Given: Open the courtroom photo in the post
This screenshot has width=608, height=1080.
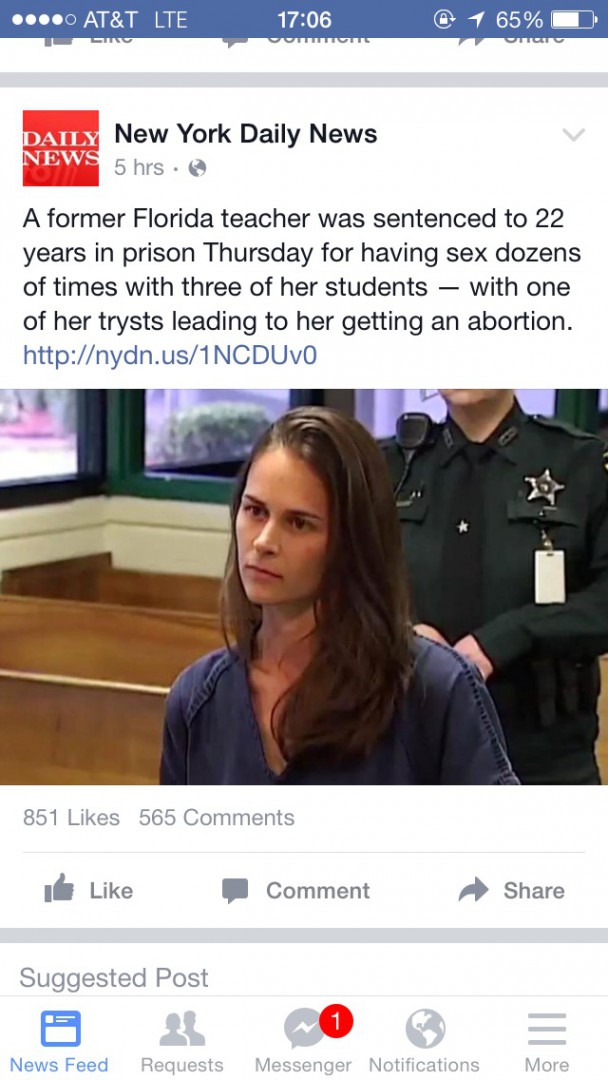Looking at the screenshot, I should tap(304, 587).
